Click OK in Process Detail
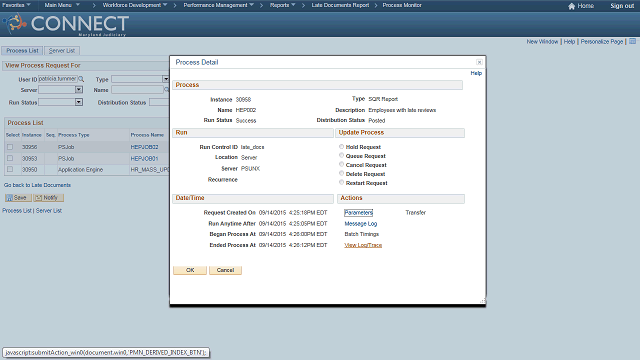Viewport: 640px width, 360px height. [x=190, y=270]
